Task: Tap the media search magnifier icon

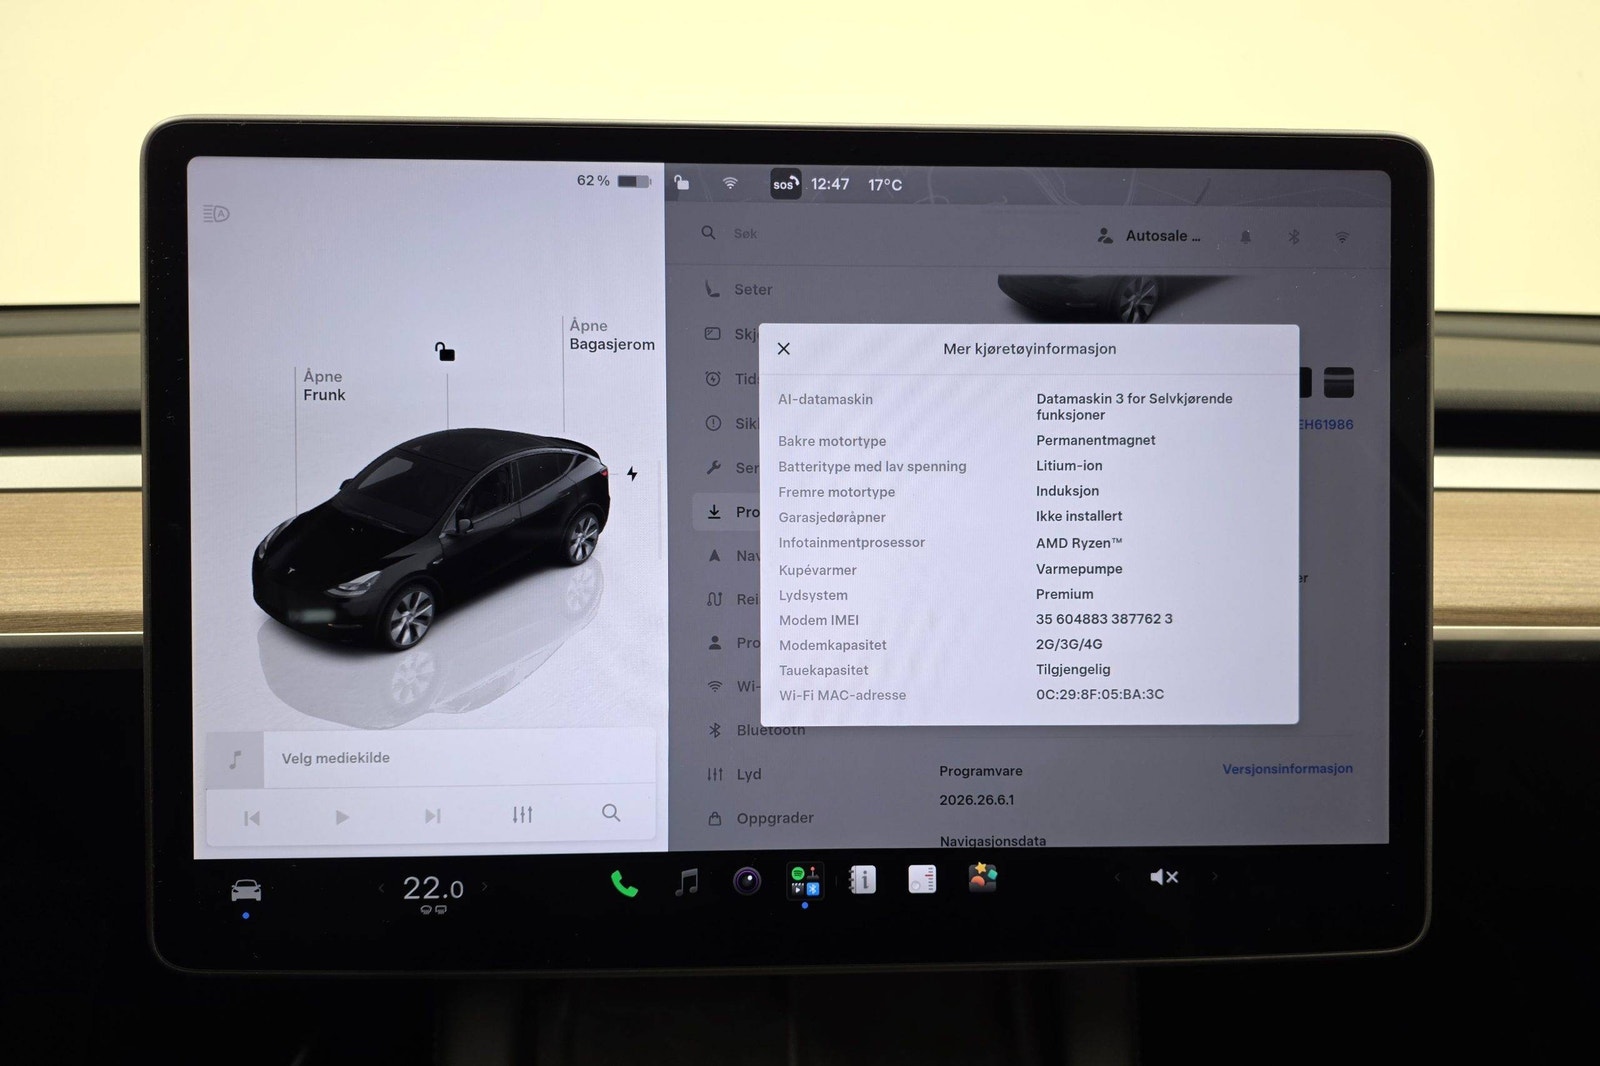Action: tap(611, 813)
